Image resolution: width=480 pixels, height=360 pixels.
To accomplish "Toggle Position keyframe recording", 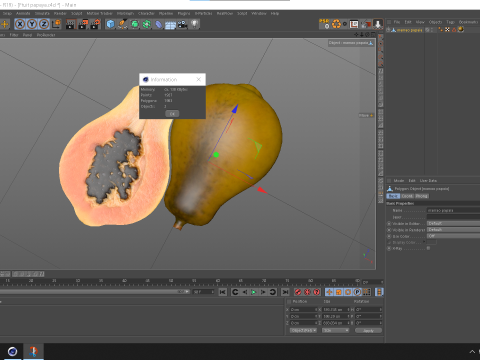I will click(x=329, y=292).
